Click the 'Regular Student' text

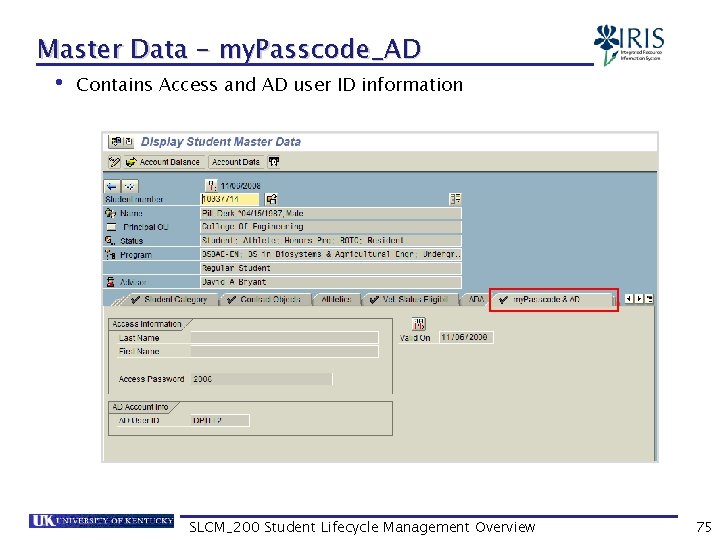[236, 268]
